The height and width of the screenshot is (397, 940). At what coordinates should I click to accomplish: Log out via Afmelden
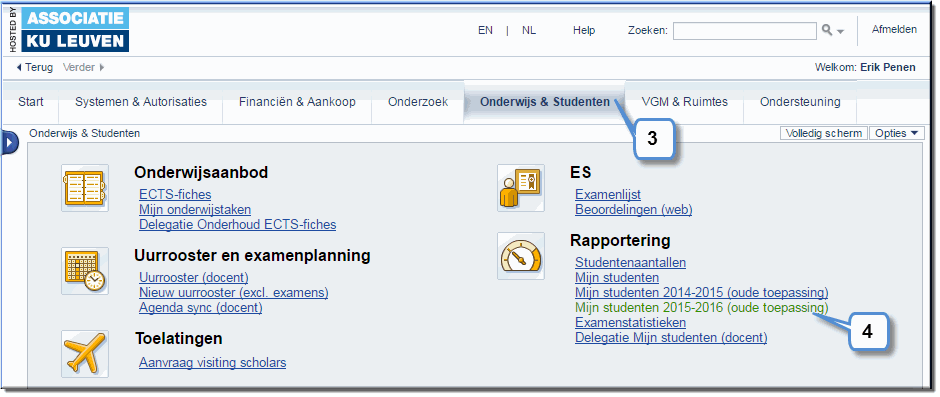[x=894, y=29]
